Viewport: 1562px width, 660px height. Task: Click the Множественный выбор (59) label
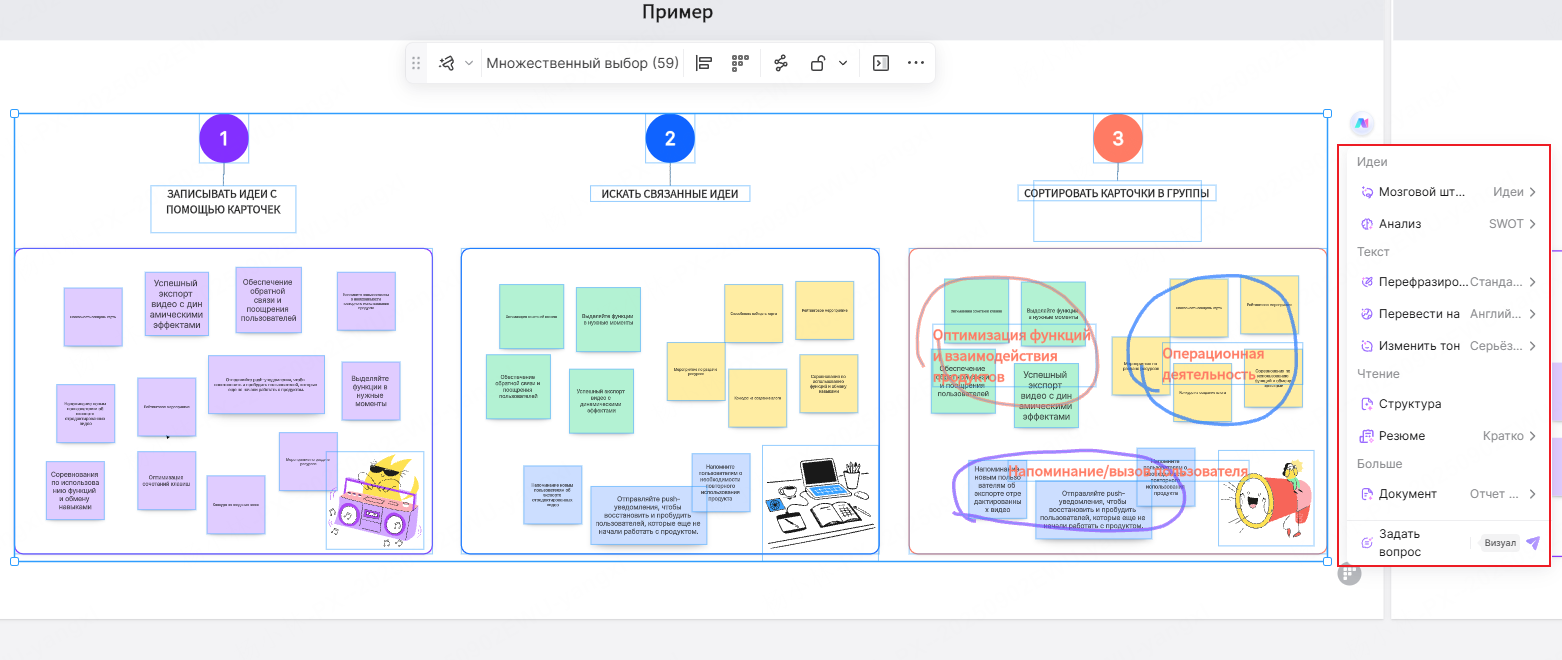tap(582, 63)
